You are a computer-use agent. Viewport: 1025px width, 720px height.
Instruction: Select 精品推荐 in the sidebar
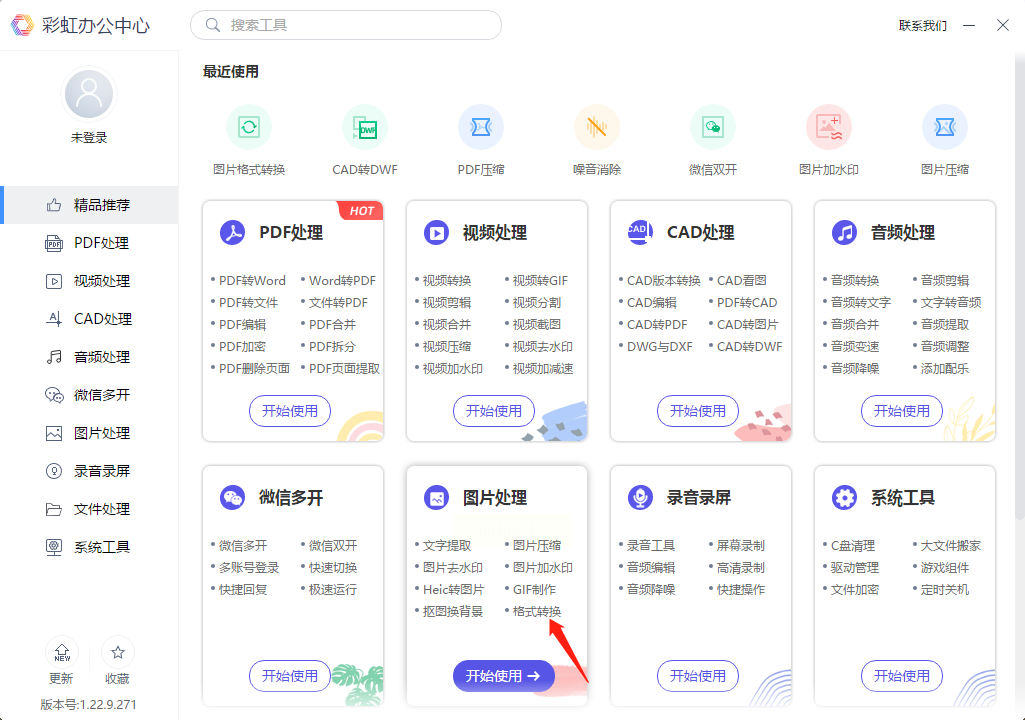[x=89, y=205]
